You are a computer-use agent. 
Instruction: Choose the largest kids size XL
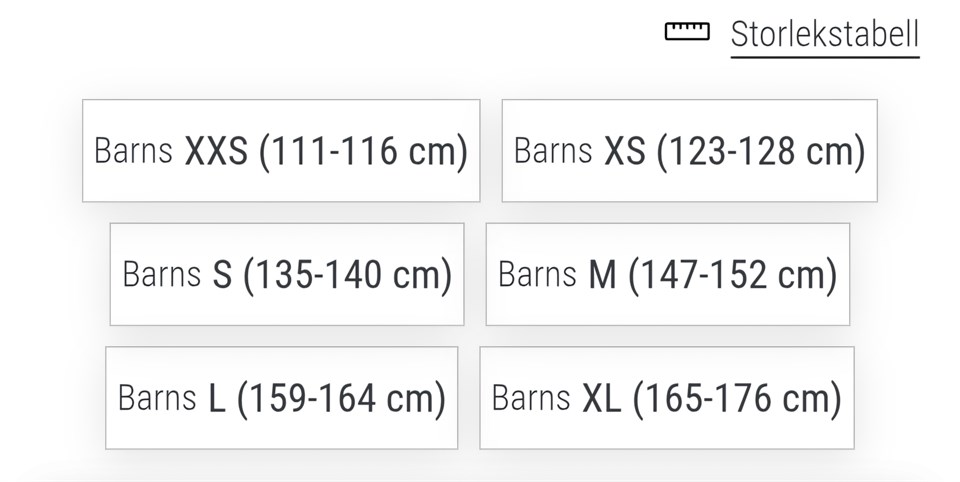(x=666, y=398)
